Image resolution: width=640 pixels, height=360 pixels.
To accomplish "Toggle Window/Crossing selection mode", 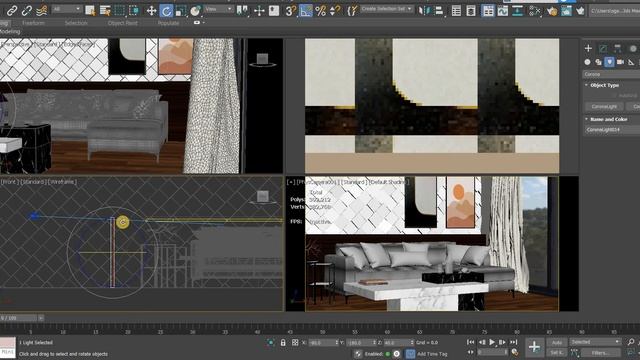I will (134, 10).
